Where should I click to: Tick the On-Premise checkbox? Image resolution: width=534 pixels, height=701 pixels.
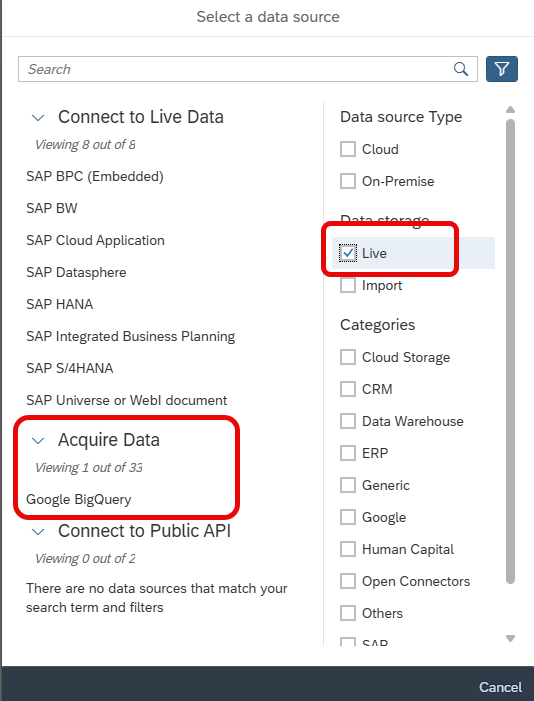348,181
